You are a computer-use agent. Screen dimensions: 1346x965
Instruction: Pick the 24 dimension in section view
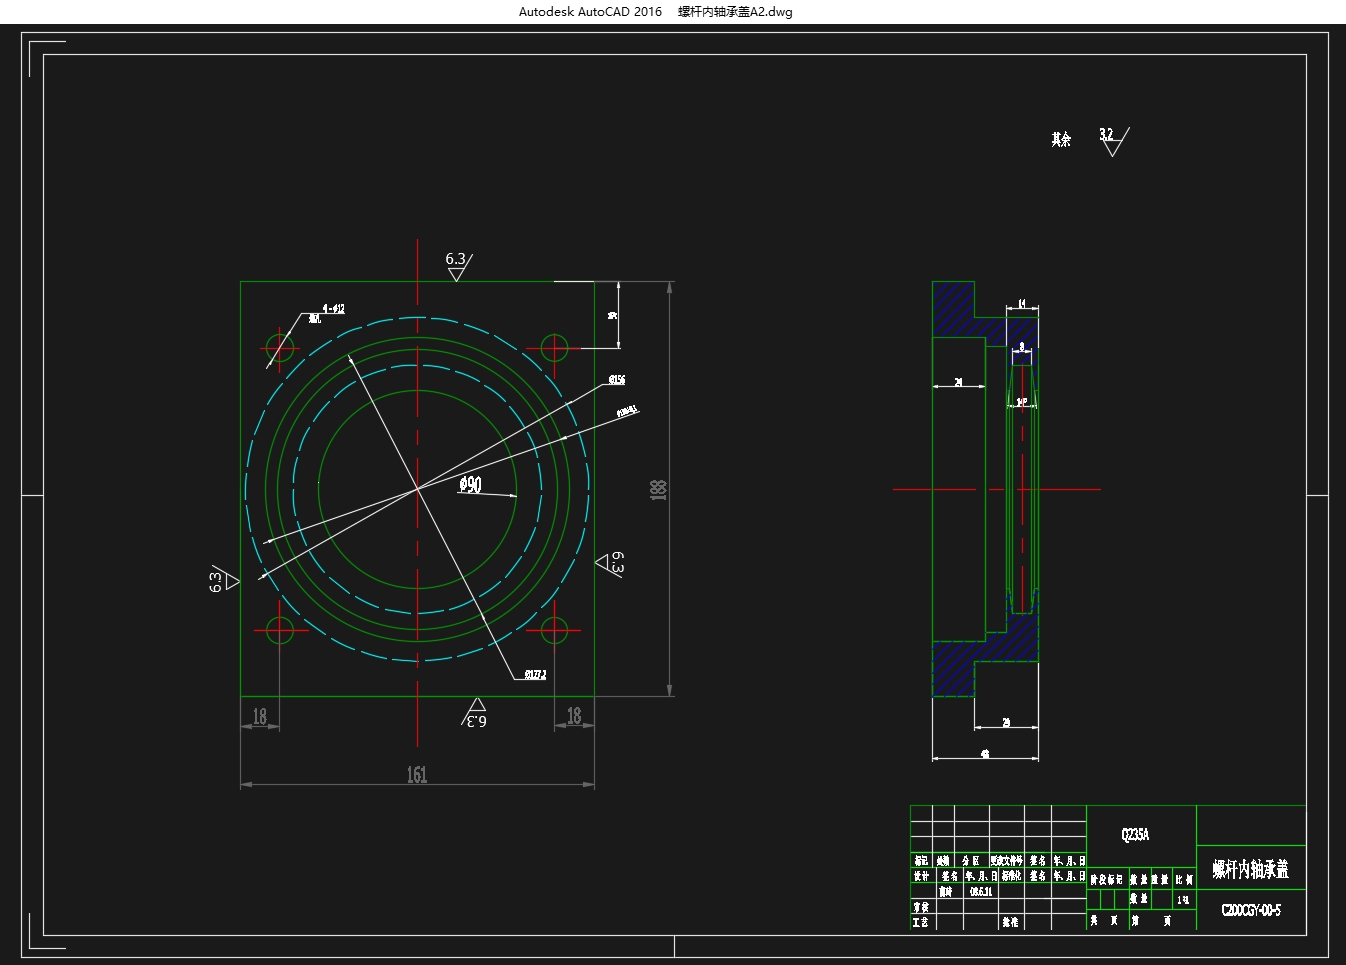pyautogui.click(x=958, y=382)
